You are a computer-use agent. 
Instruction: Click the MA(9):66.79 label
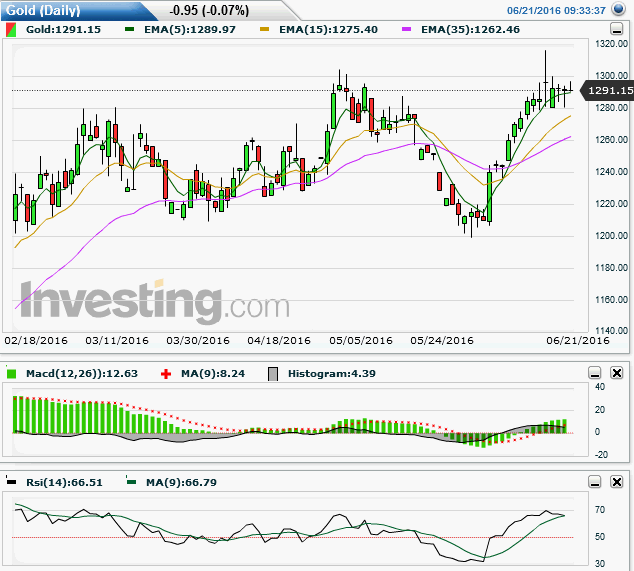point(181,482)
